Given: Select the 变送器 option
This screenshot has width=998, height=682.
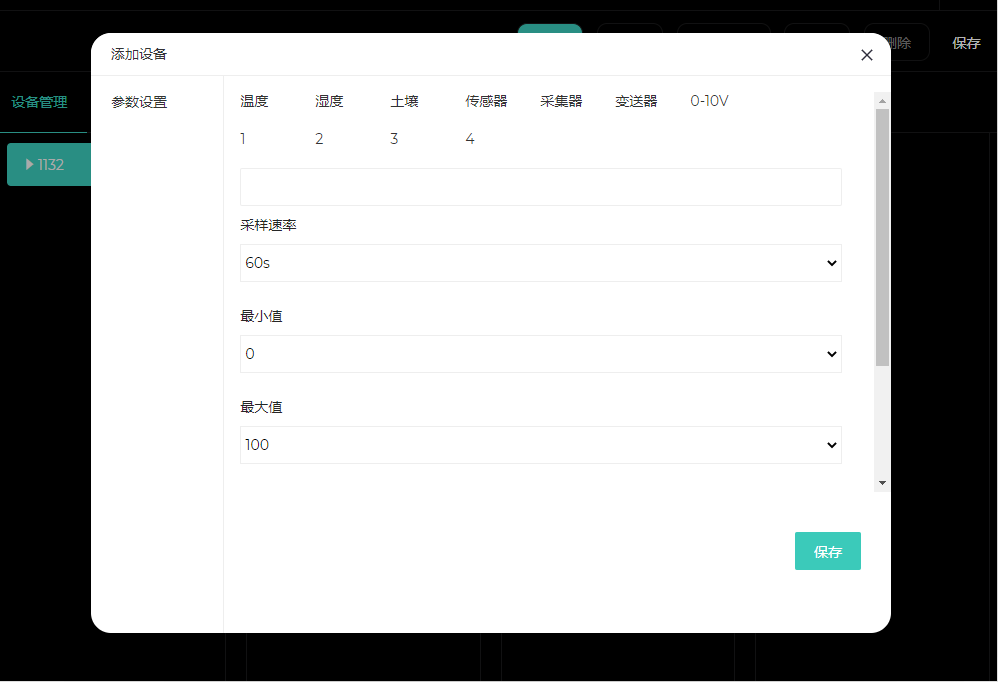Looking at the screenshot, I should [x=636, y=101].
